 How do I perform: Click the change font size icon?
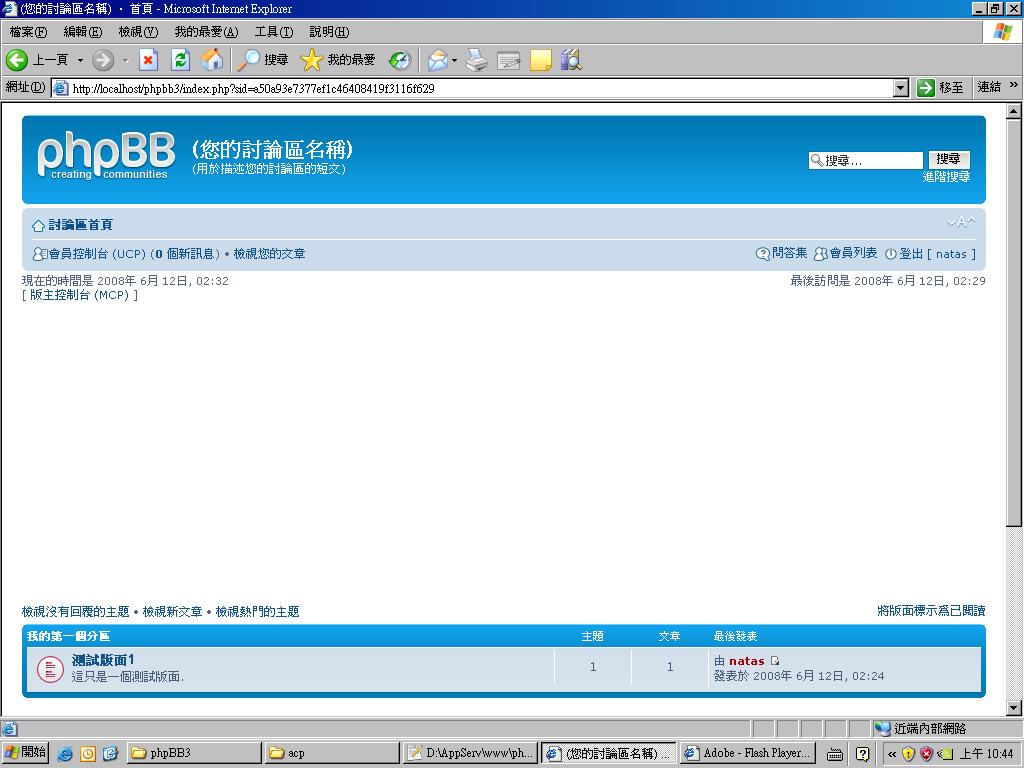pyautogui.click(x=960, y=222)
